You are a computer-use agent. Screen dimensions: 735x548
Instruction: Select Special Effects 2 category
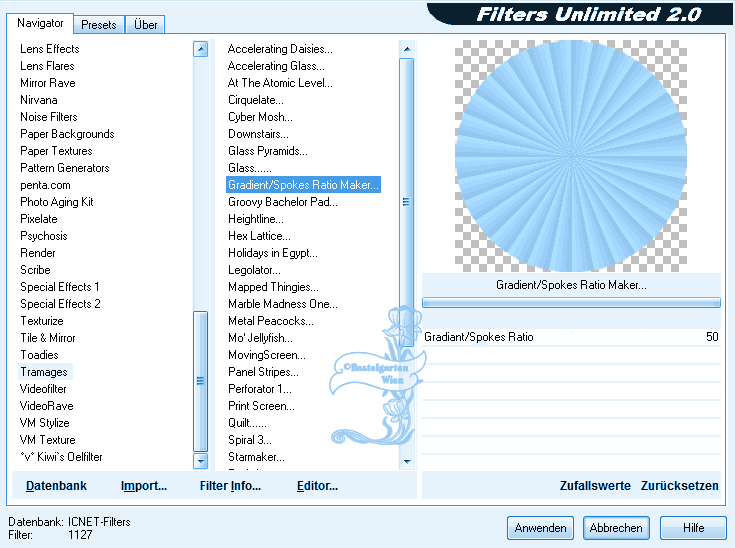pos(60,304)
